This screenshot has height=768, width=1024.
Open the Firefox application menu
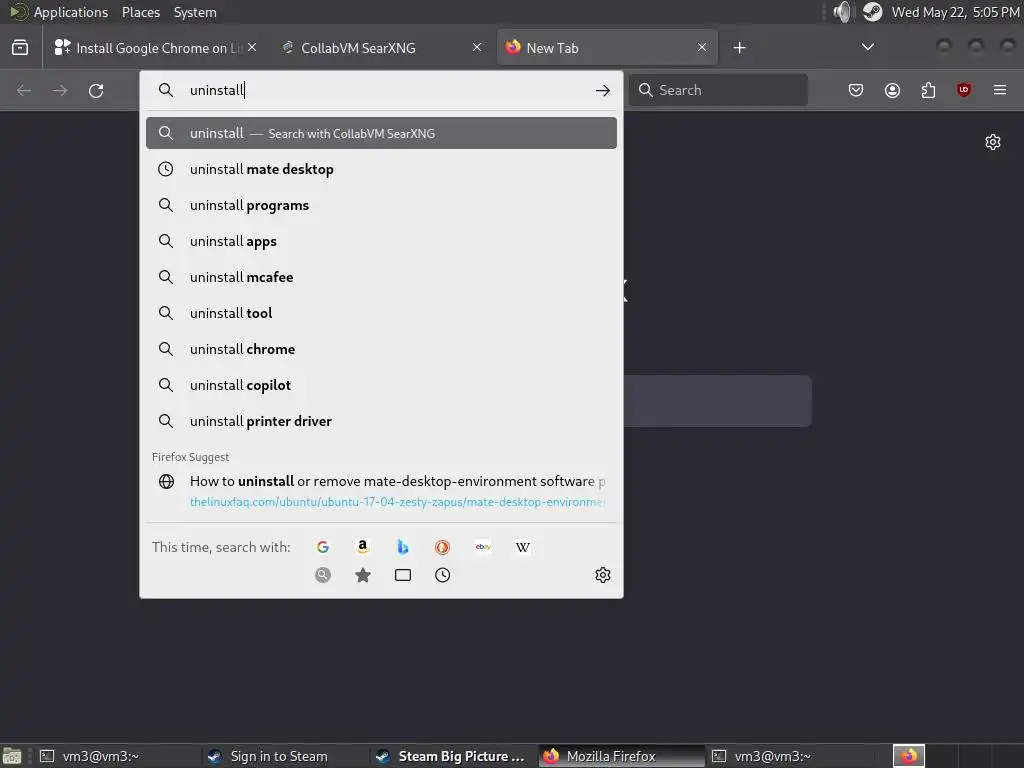click(x=1000, y=90)
